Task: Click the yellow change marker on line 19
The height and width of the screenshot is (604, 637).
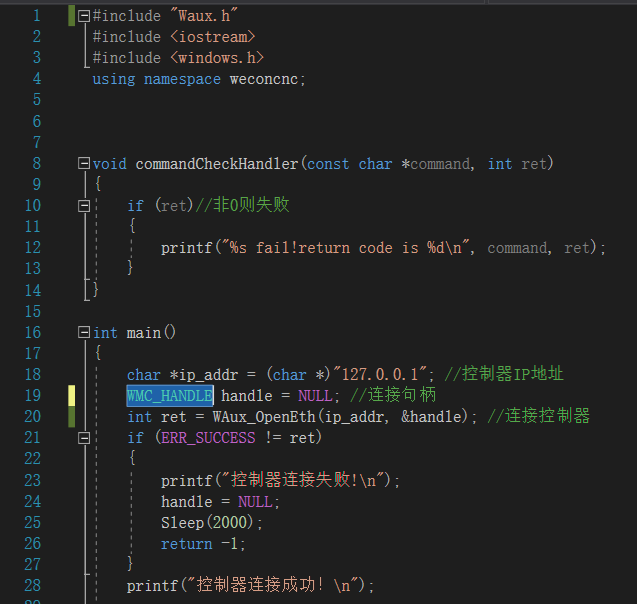Action: click(71, 396)
